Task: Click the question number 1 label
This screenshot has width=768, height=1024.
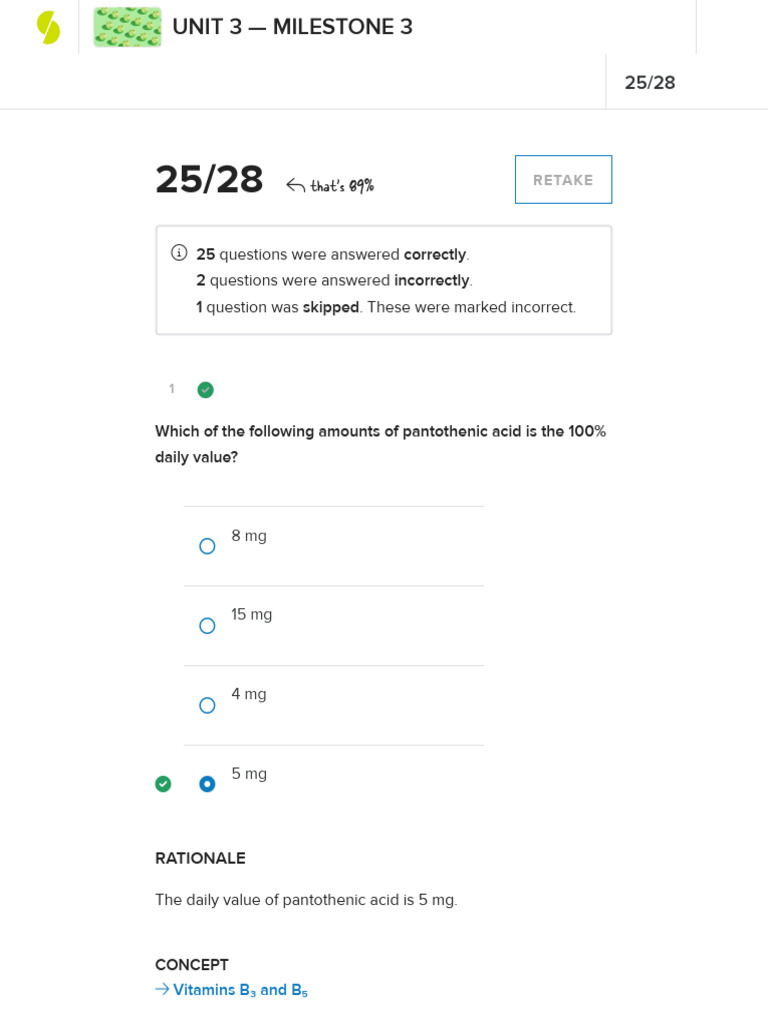Action: tap(171, 389)
